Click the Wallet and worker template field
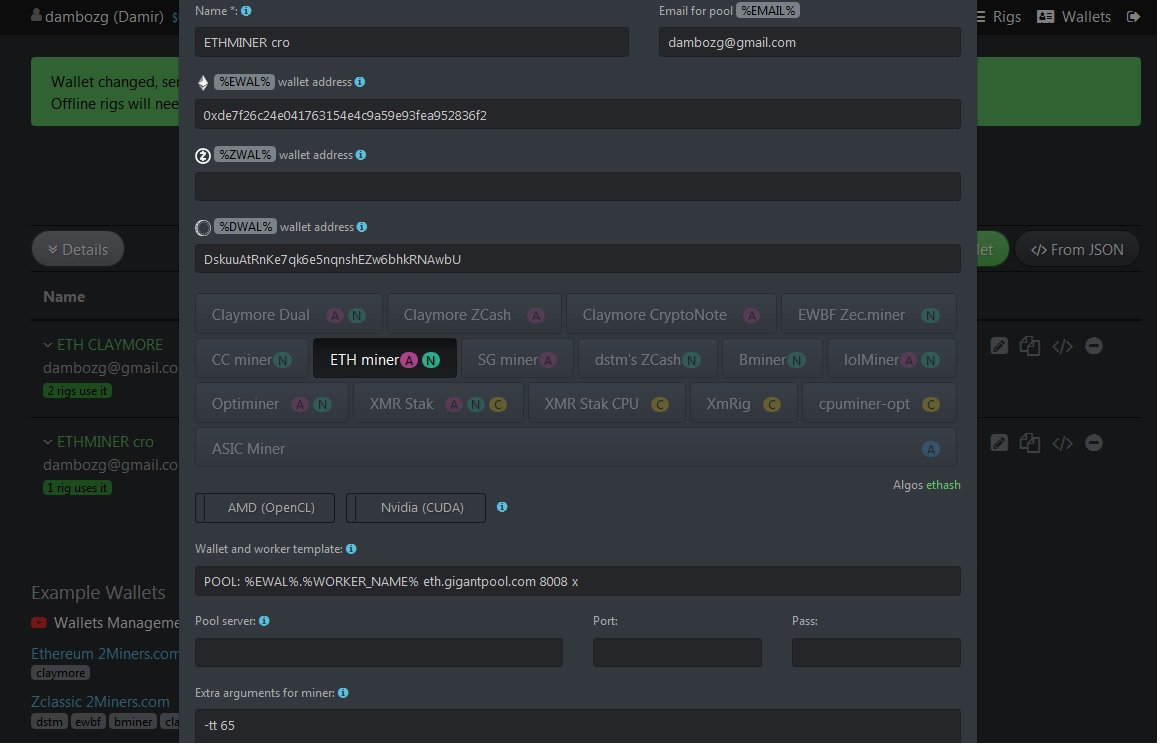Screen dimensions: 1164x744 point(578,581)
